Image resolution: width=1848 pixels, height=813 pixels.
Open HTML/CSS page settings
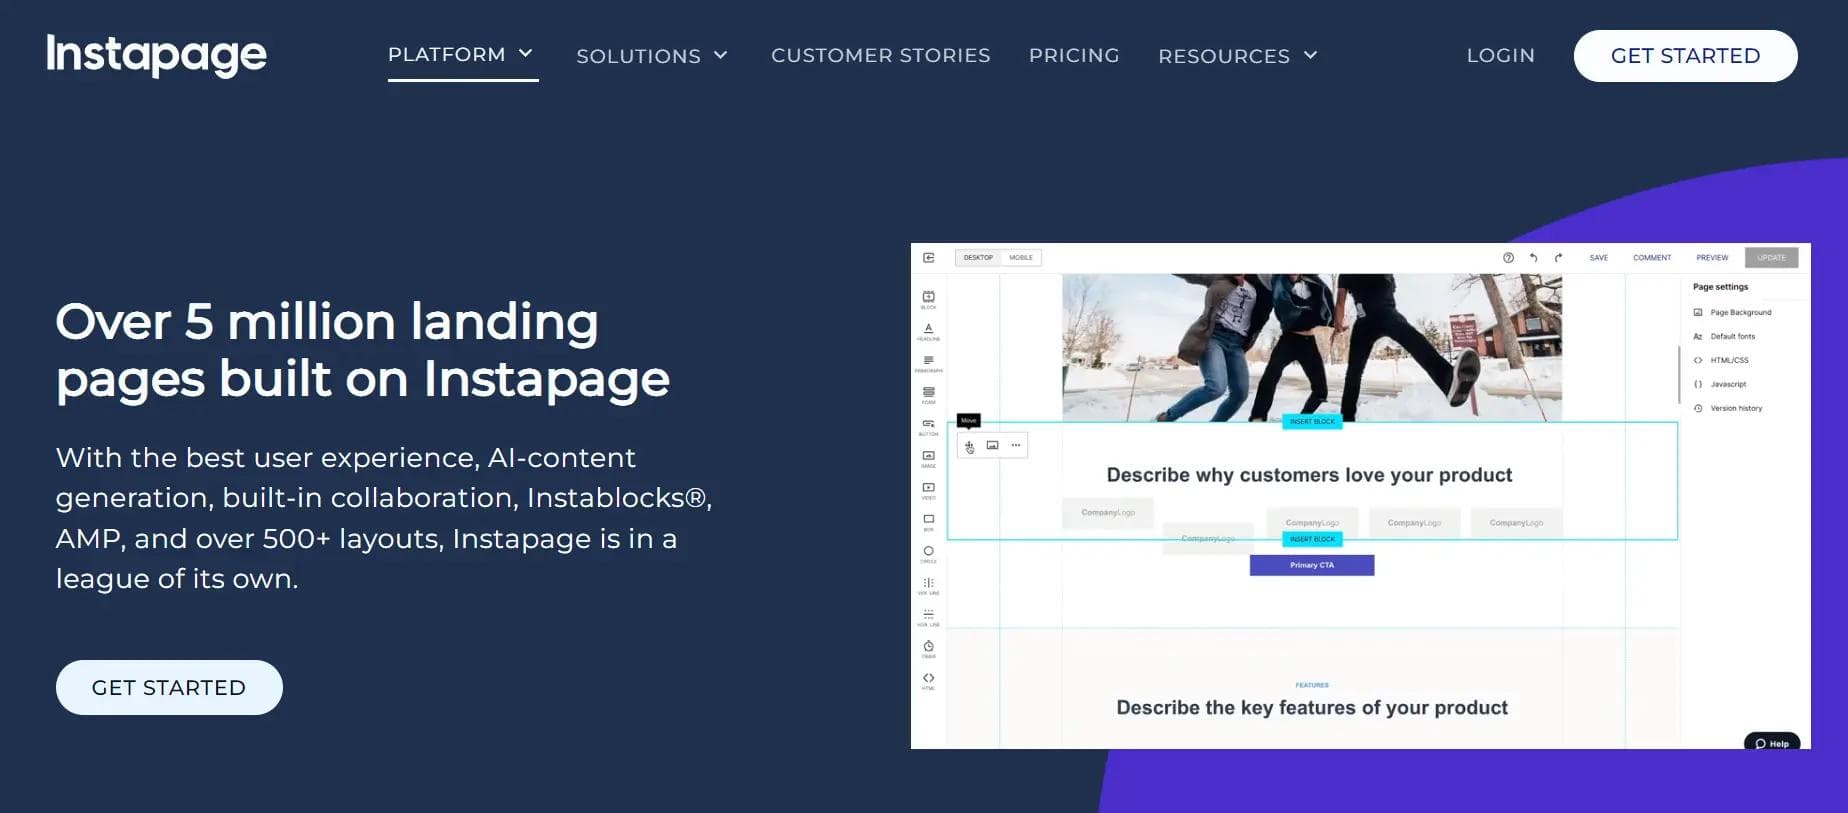1721,360
